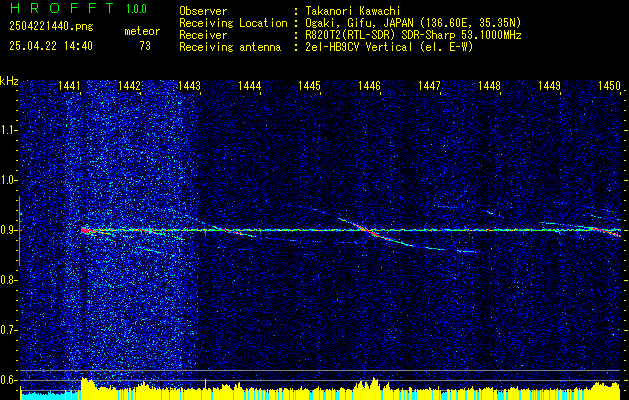The image size is (629, 400).
Task: Click the gray vertical bar beside 0.9 kHz
Action: (x=19, y=231)
